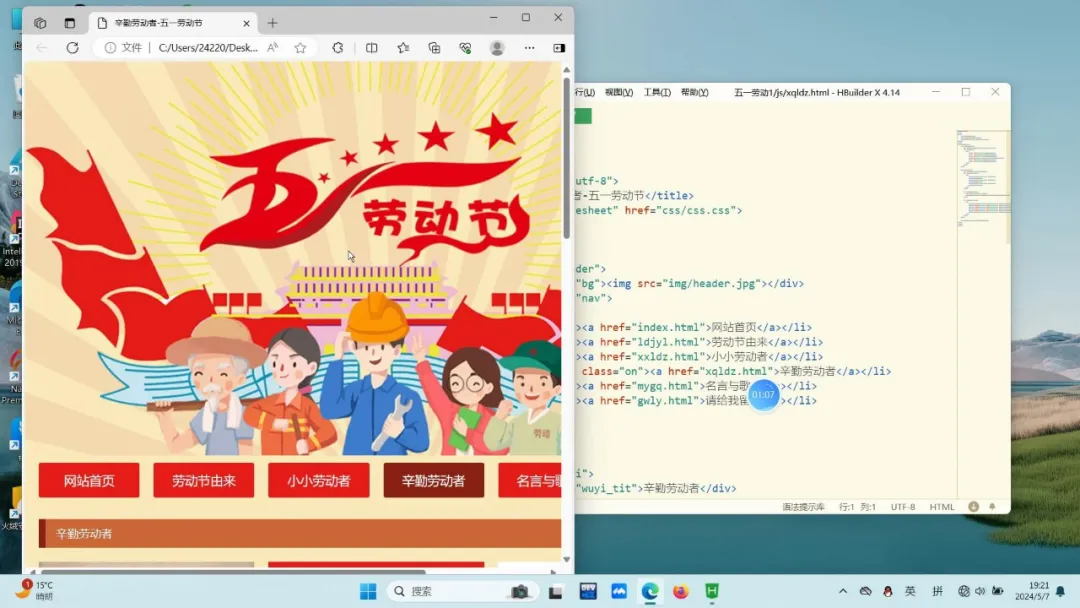Click the circular icon in HBuilder status bar
The width and height of the screenshot is (1080, 608).
[973, 507]
